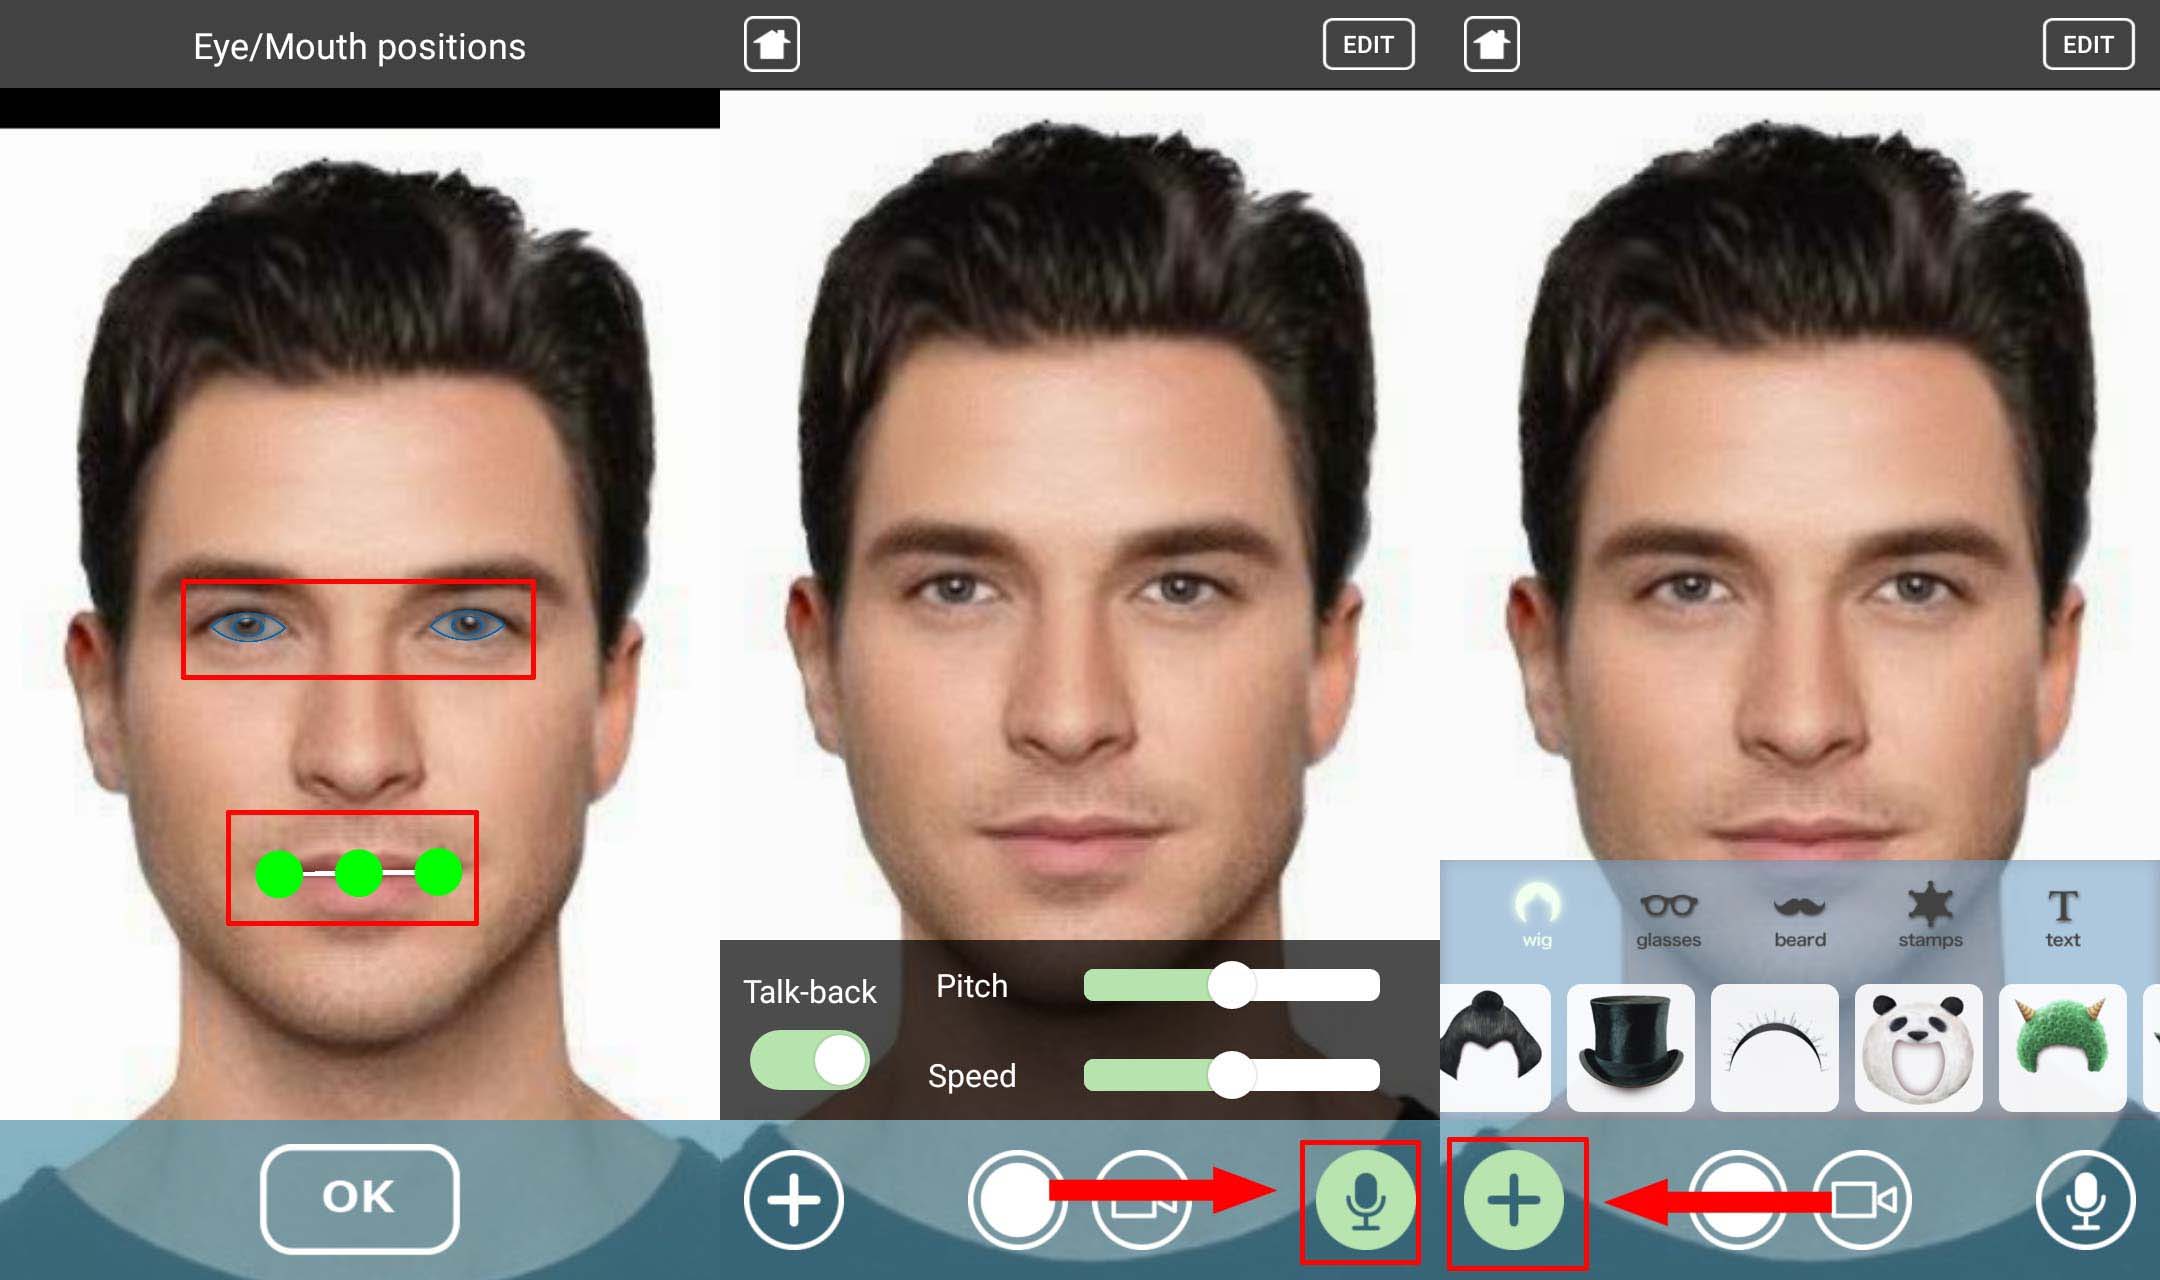Tap the green plus icon, right screen

(x=1514, y=1200)
